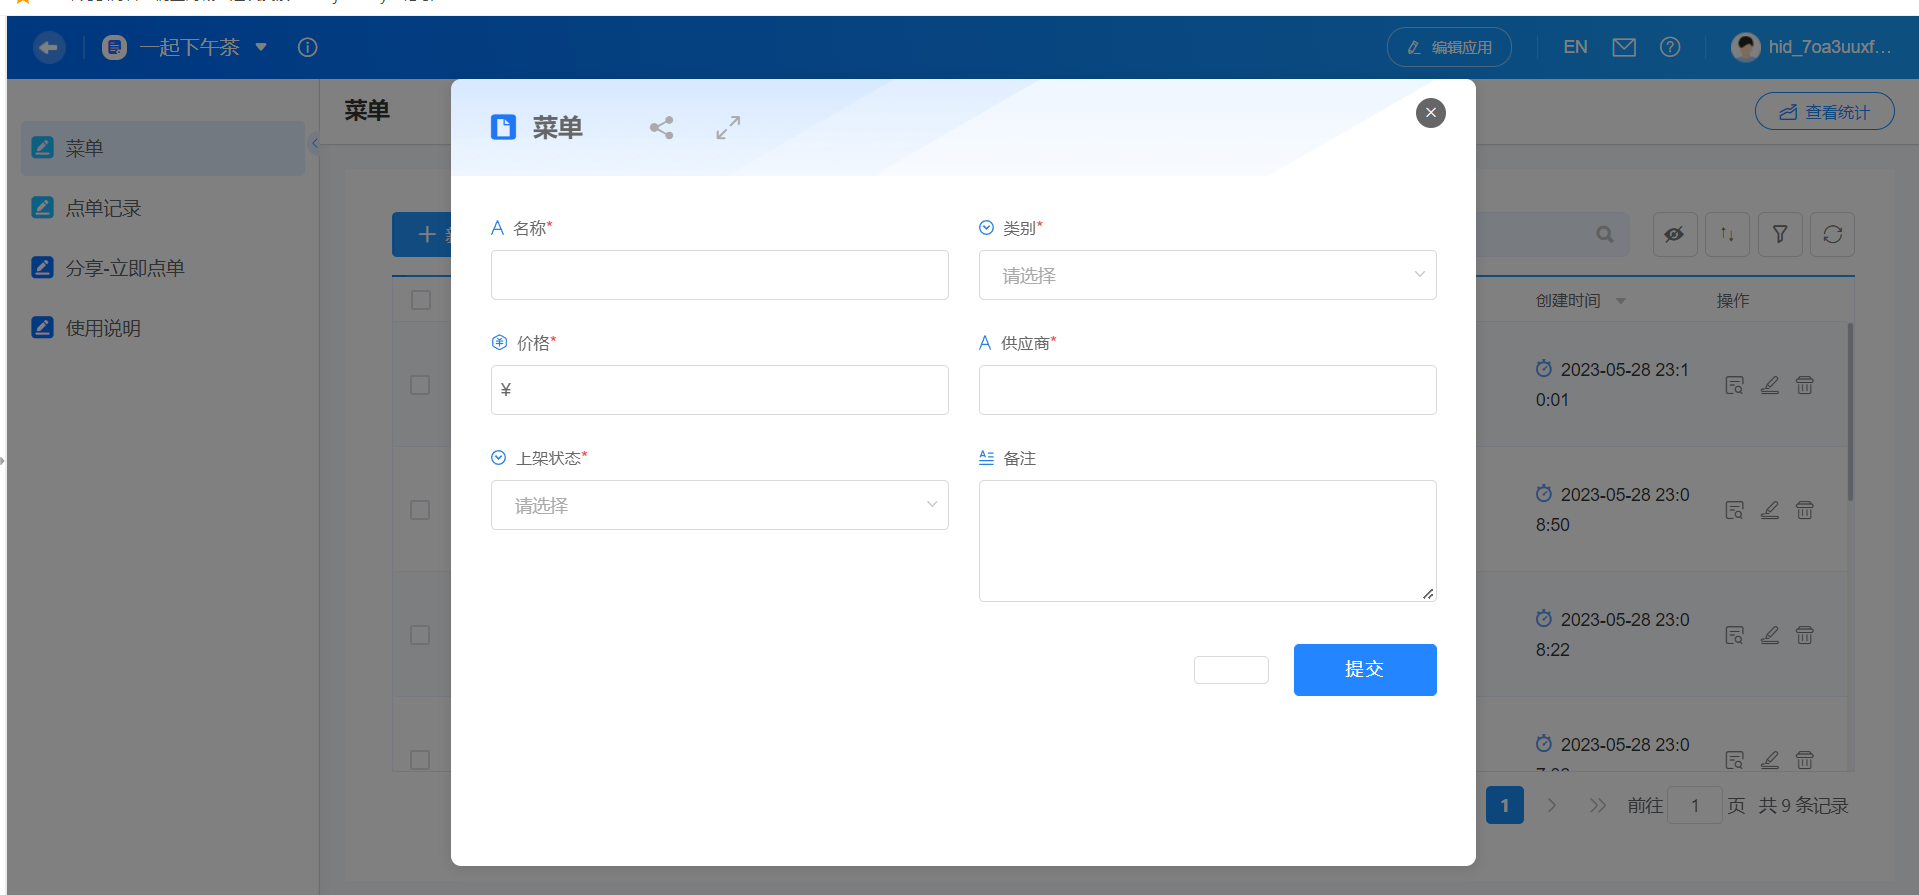Image resolution: width=1919 pixels, height=895 pixels.
Task: Click the 编辑应用 button
Action: [1449, 47]
